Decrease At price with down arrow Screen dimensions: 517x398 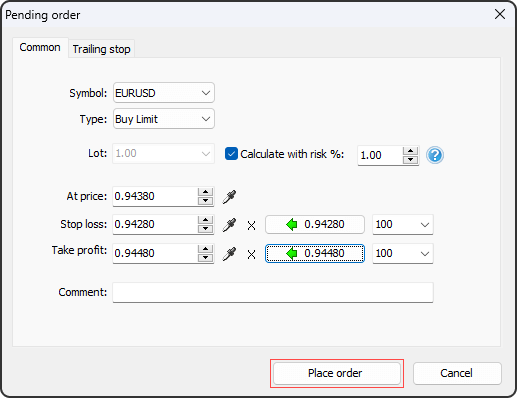205,201
